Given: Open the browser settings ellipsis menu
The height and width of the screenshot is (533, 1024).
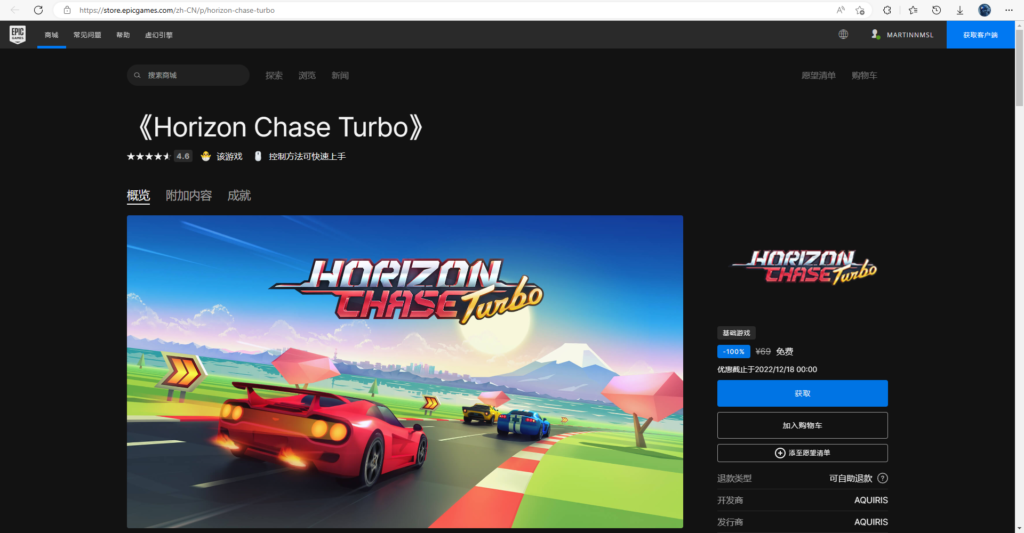Looking at the screenshot, I should click(x=1009, y=10).
